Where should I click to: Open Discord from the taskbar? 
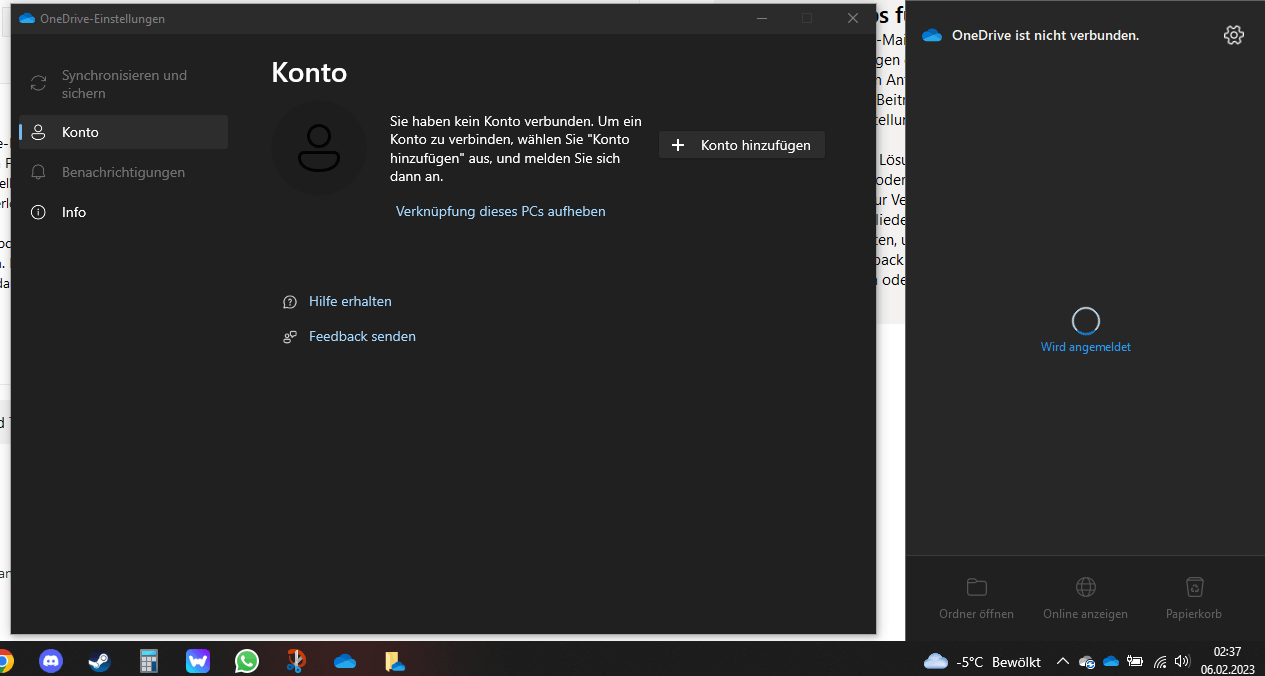(x=51, y=661)
